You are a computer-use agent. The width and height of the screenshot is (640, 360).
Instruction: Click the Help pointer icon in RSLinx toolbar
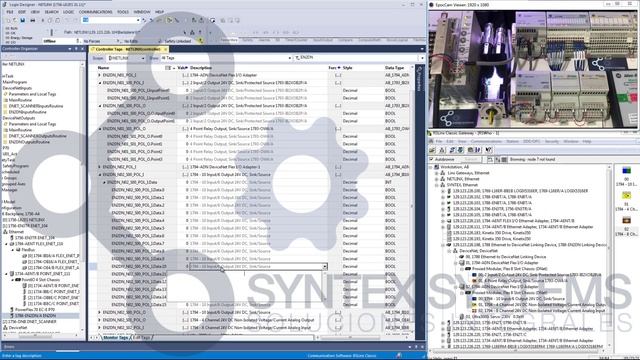(489, 150)
